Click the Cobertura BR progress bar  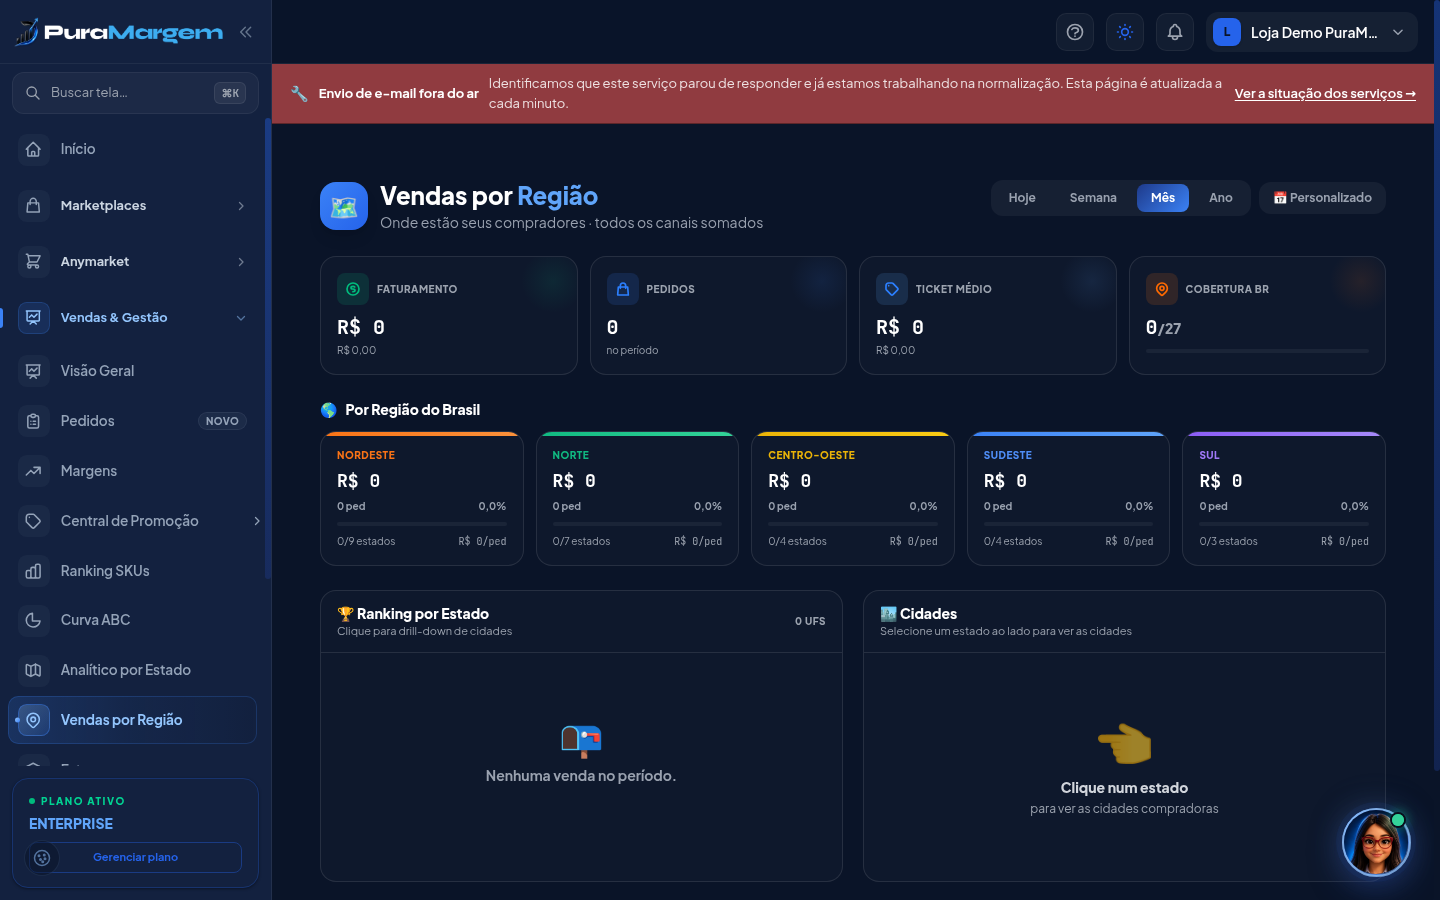coord(1257,351)
